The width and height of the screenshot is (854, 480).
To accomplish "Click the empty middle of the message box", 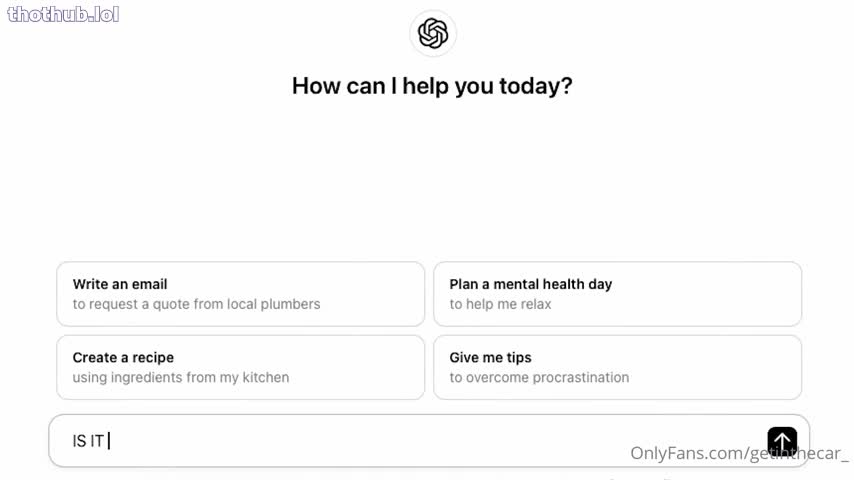I will click(x=420, y=441).
